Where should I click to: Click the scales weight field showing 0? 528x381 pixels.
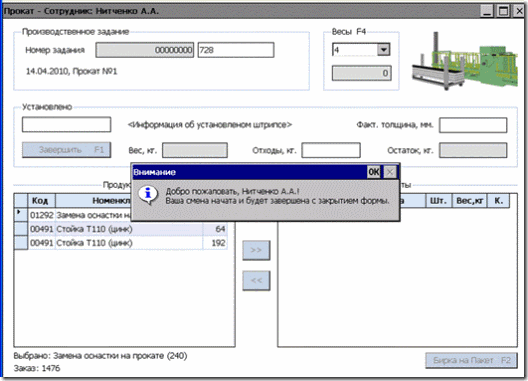coord(361,73)
